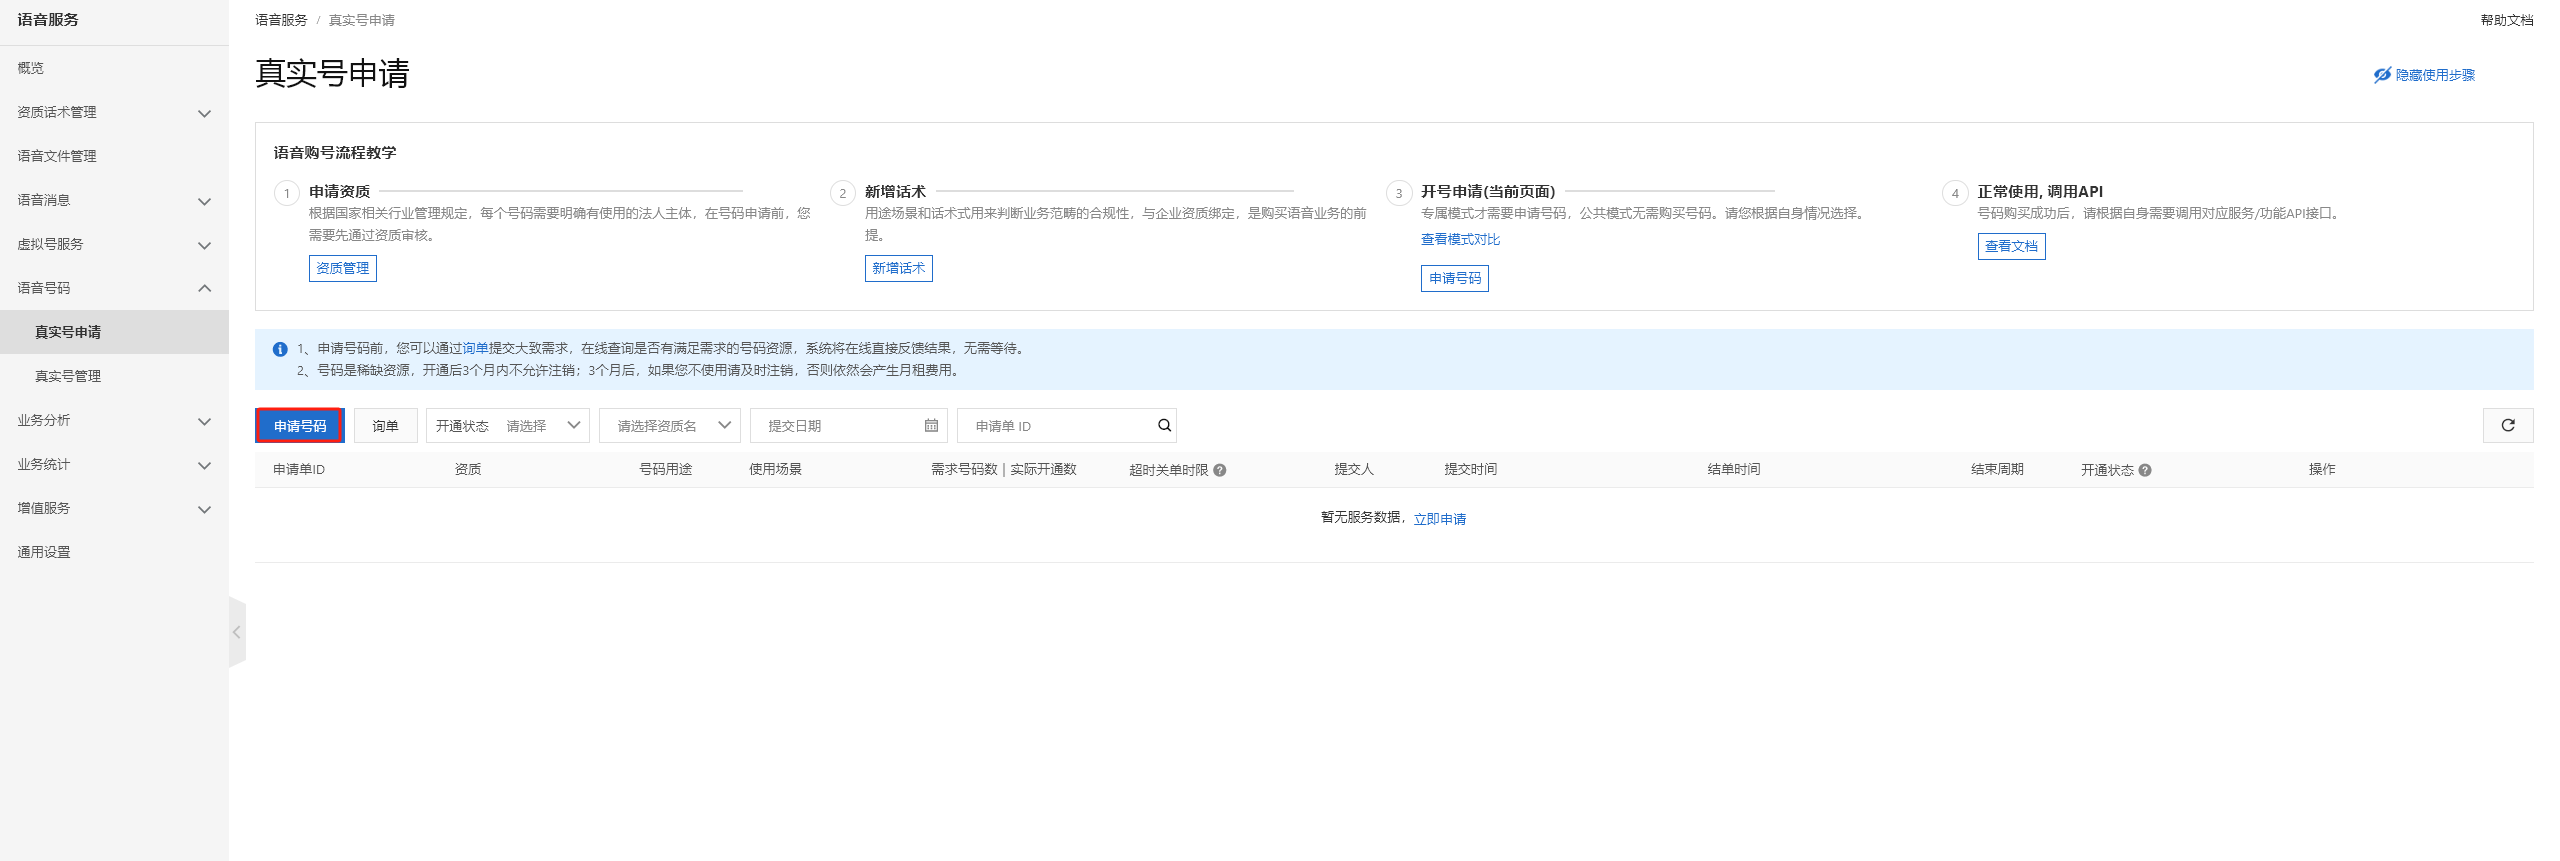Open the 查看模式对比 link
This screenshot has height=861, width=2560.
[x=1460, y=239]
